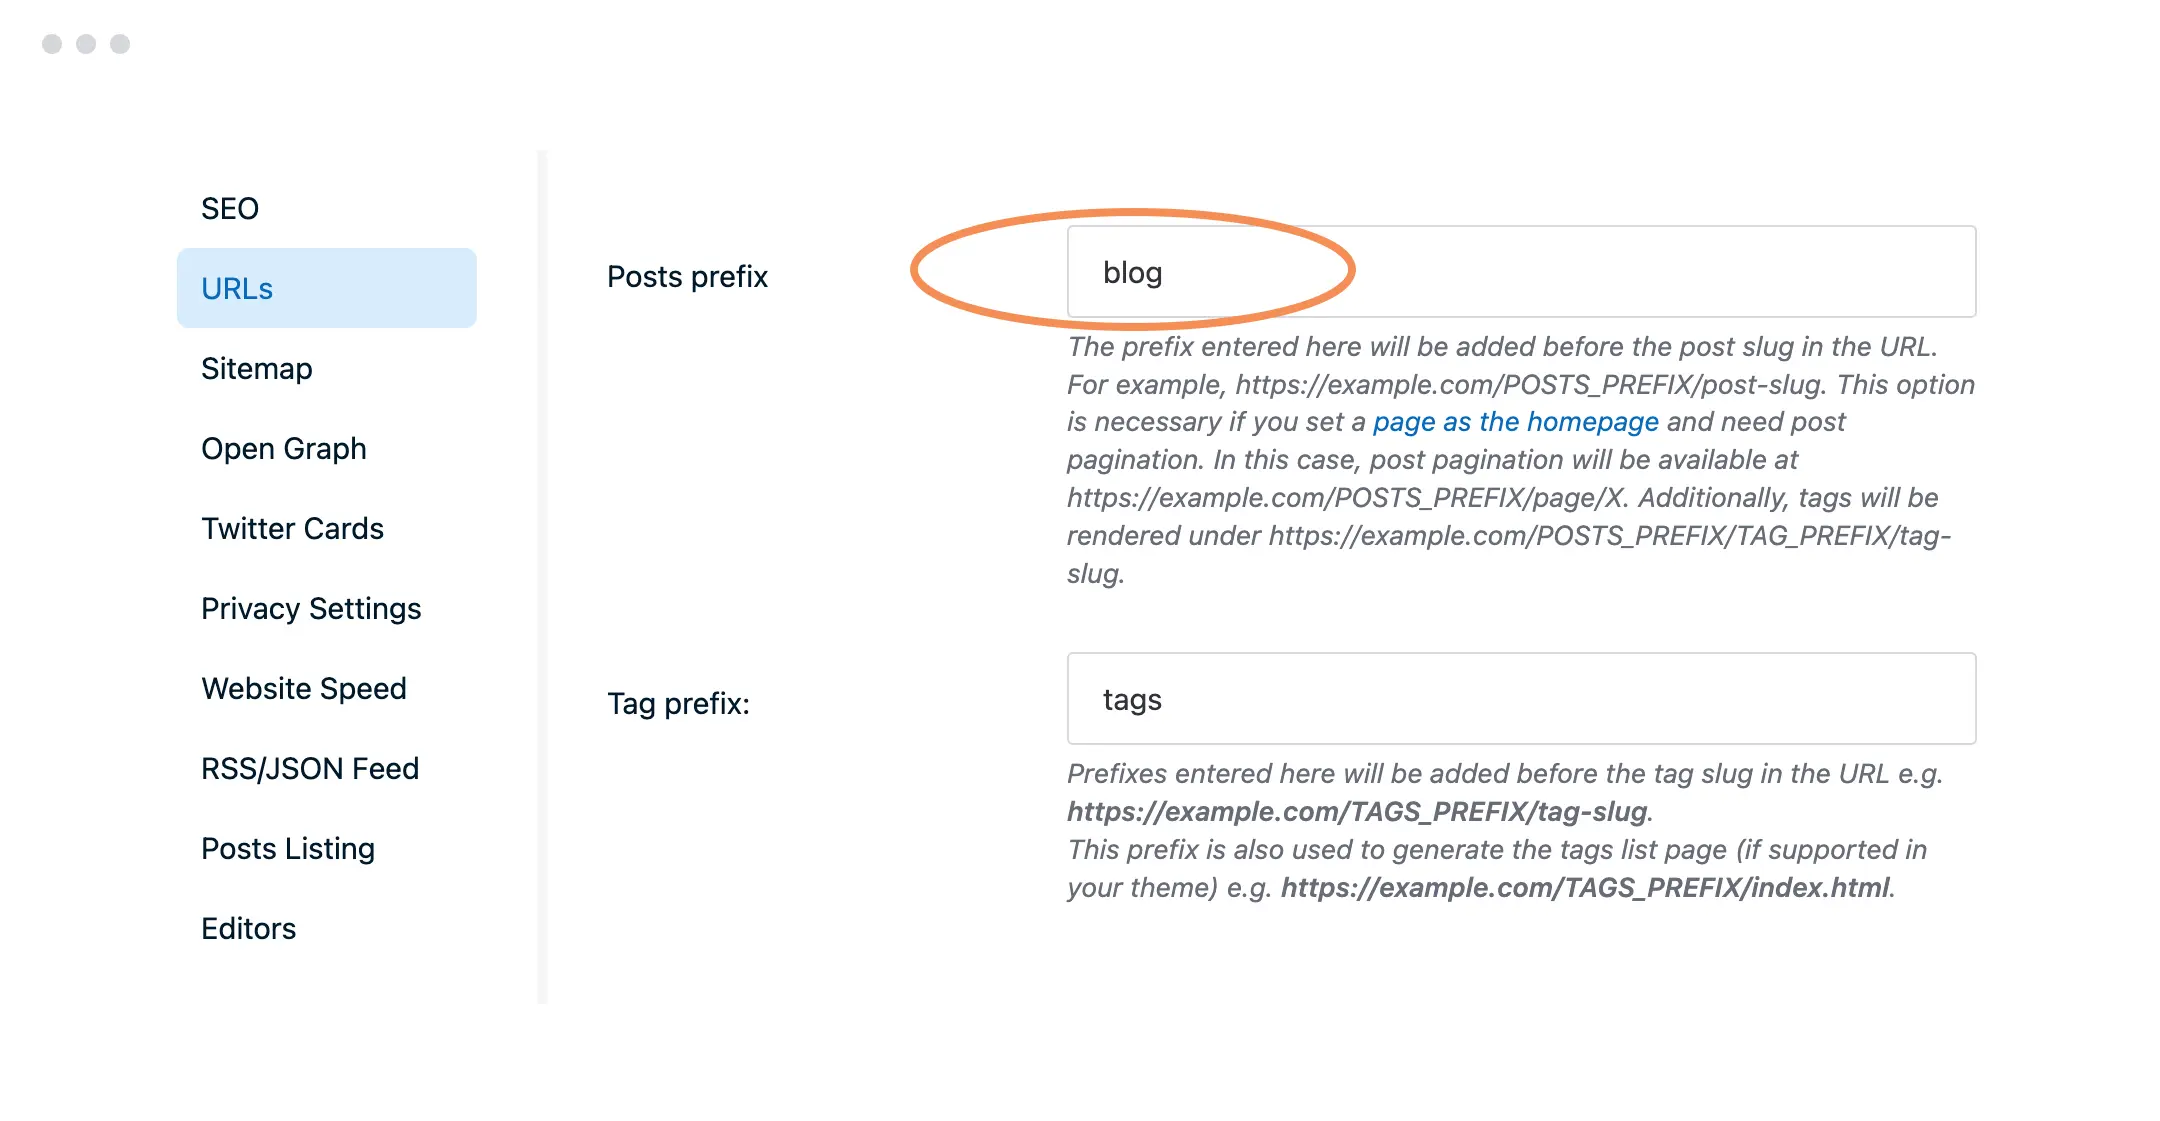Follow the 'page as the homepage' link
This screenshot has width=2160, height=1121.
coord(1515,422)
